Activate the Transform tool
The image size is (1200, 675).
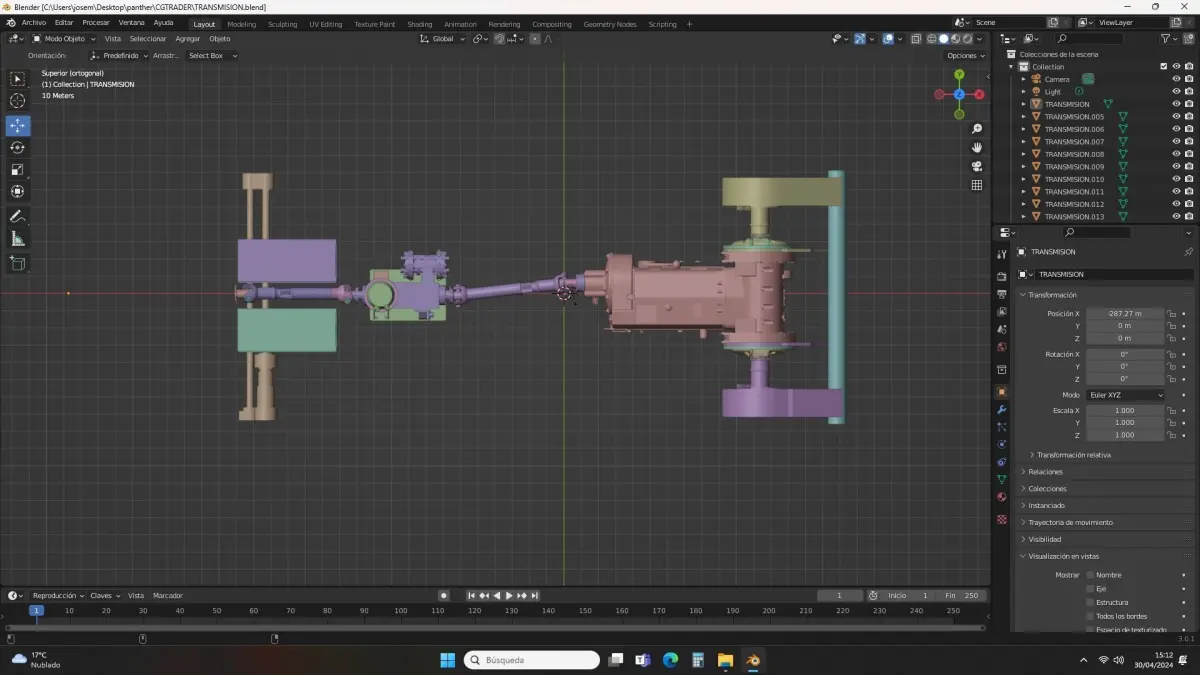pyautogui.click(x=18, y=192)
